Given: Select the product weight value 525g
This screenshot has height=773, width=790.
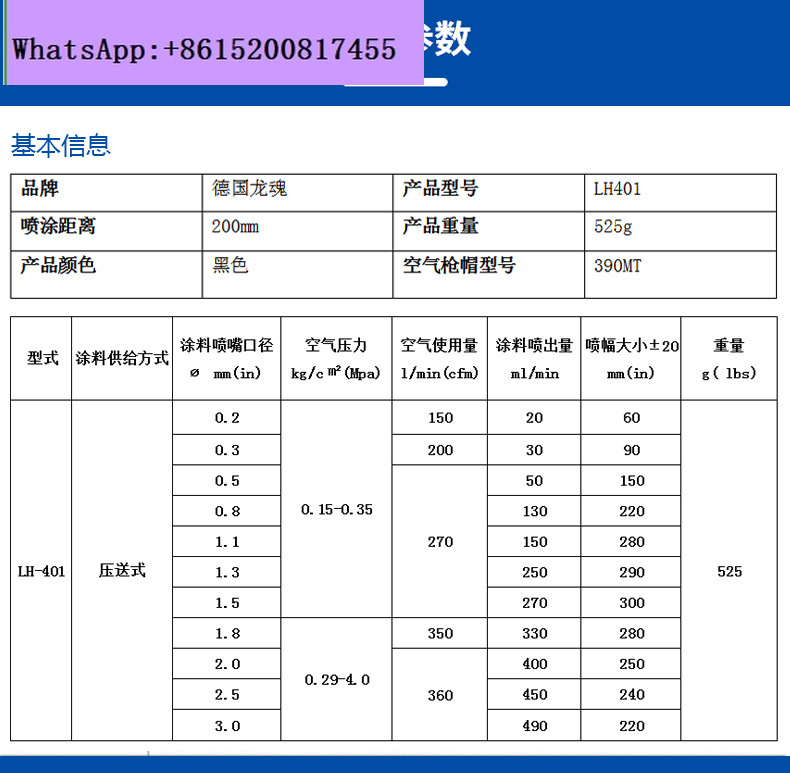Looking at the screenshot, I should click(613, 227).
